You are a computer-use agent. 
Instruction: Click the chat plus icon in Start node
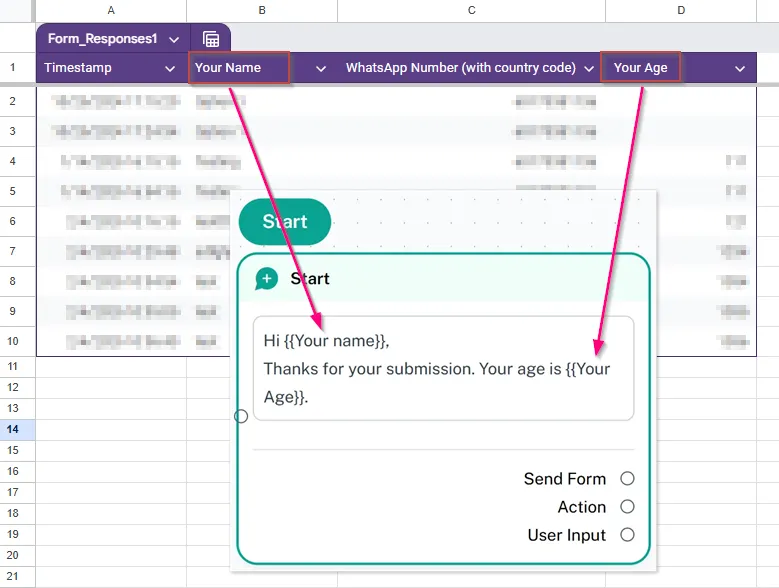(267, 279)
